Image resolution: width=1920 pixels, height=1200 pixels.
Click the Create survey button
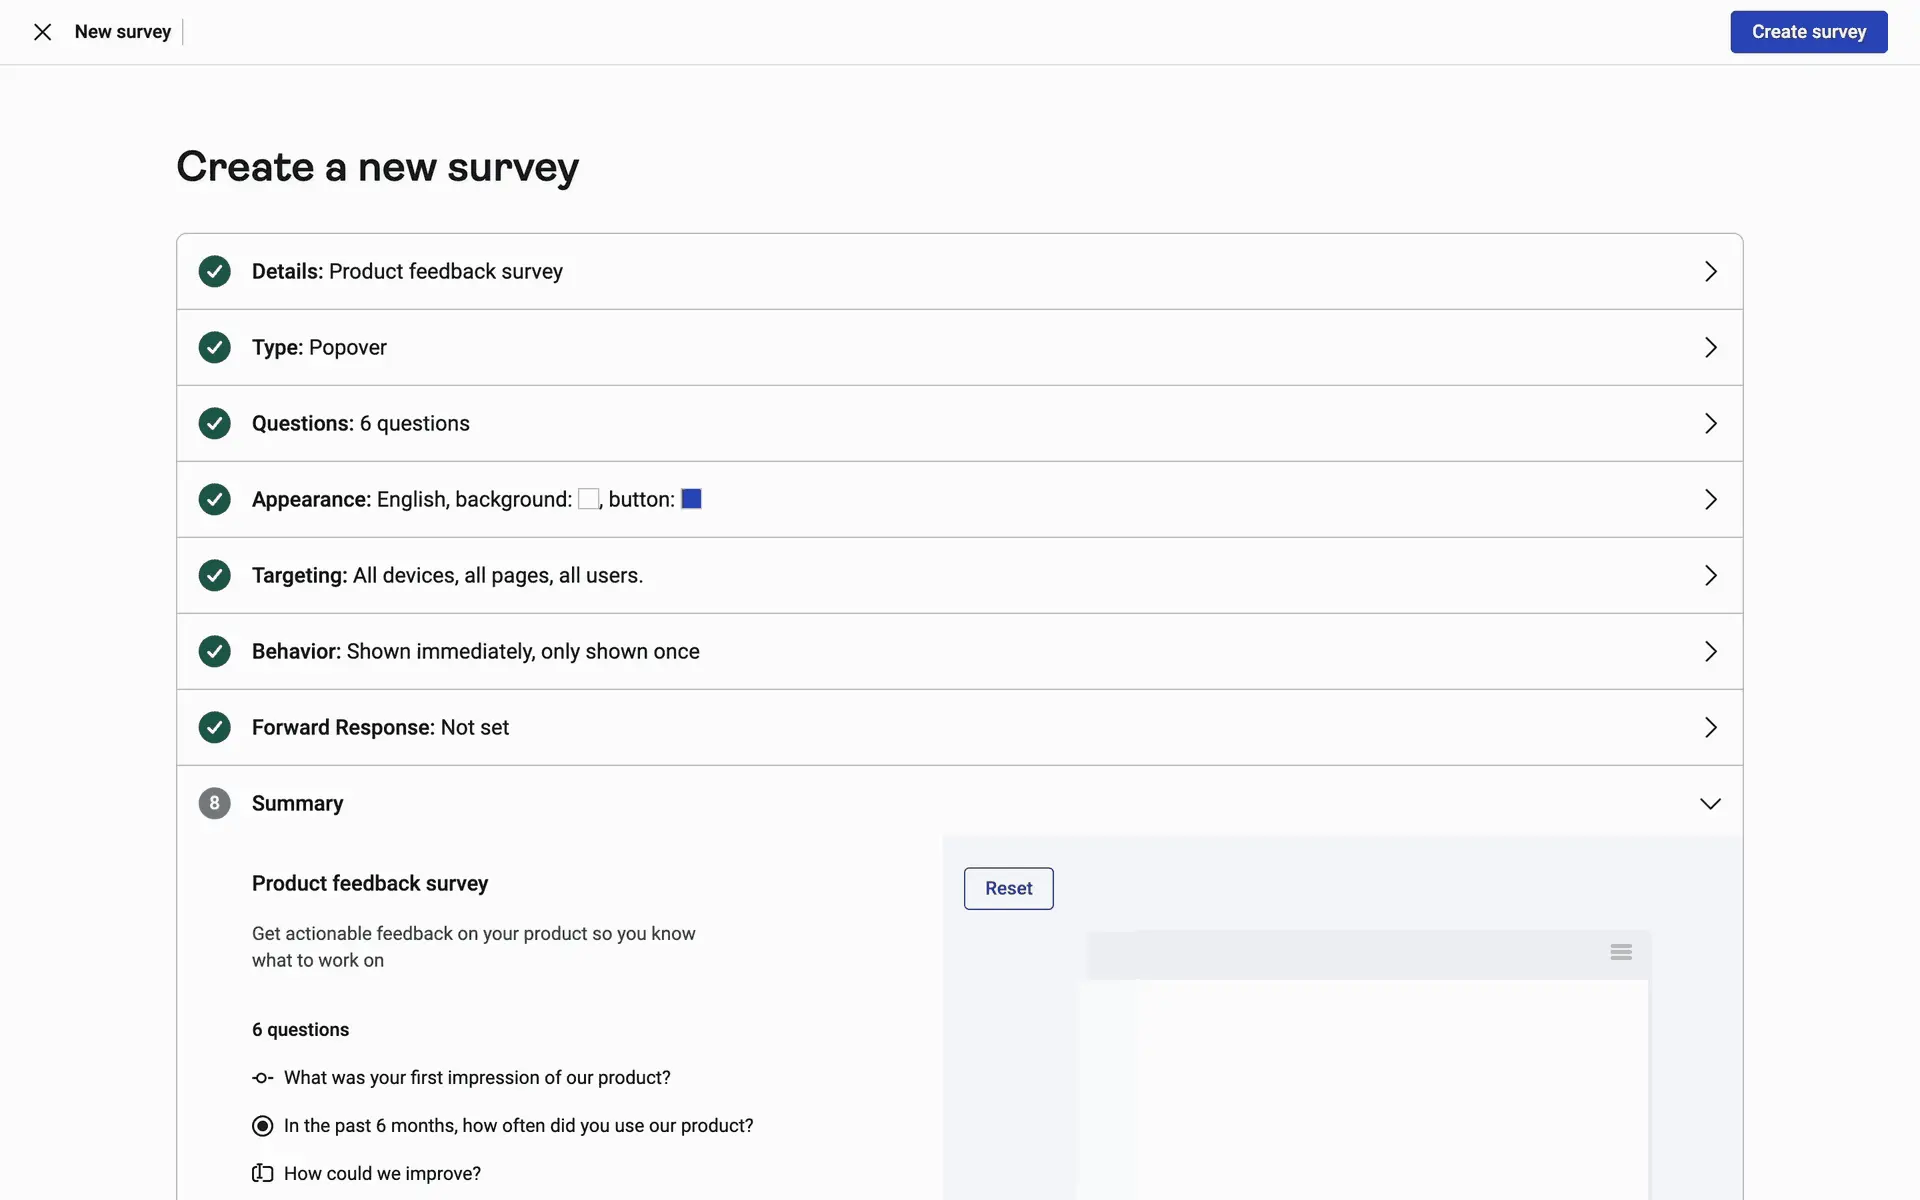(1808, 32)
